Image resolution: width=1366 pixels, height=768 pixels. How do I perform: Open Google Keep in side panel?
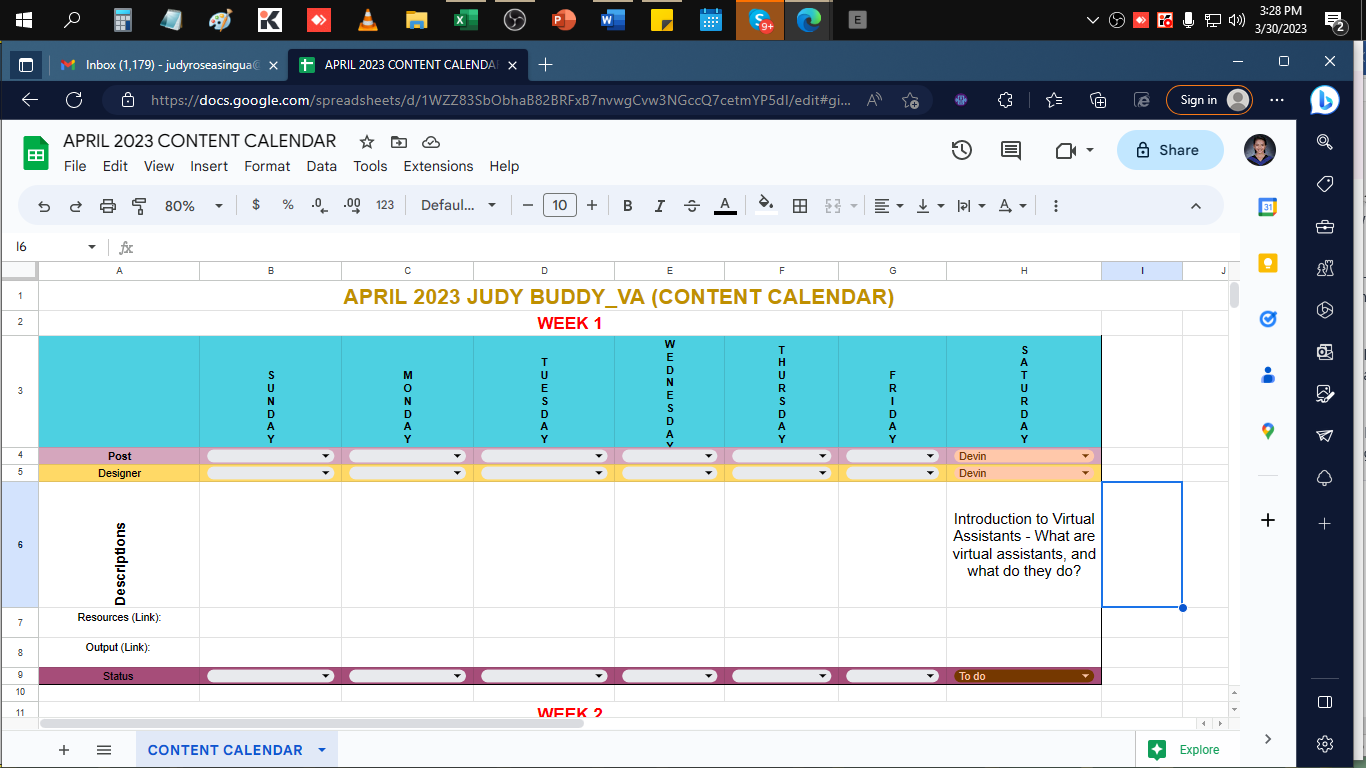(x=1268, y=263)
